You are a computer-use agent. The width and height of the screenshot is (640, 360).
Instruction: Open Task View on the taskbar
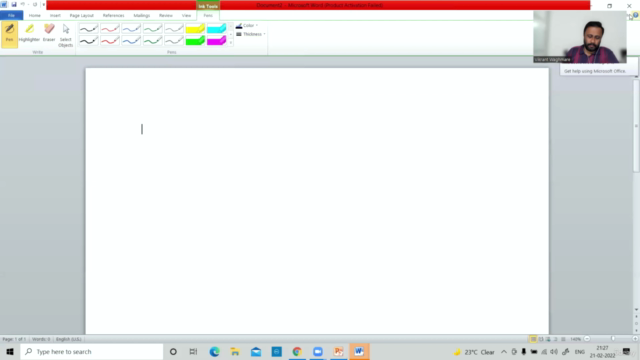tap(193, 351)
